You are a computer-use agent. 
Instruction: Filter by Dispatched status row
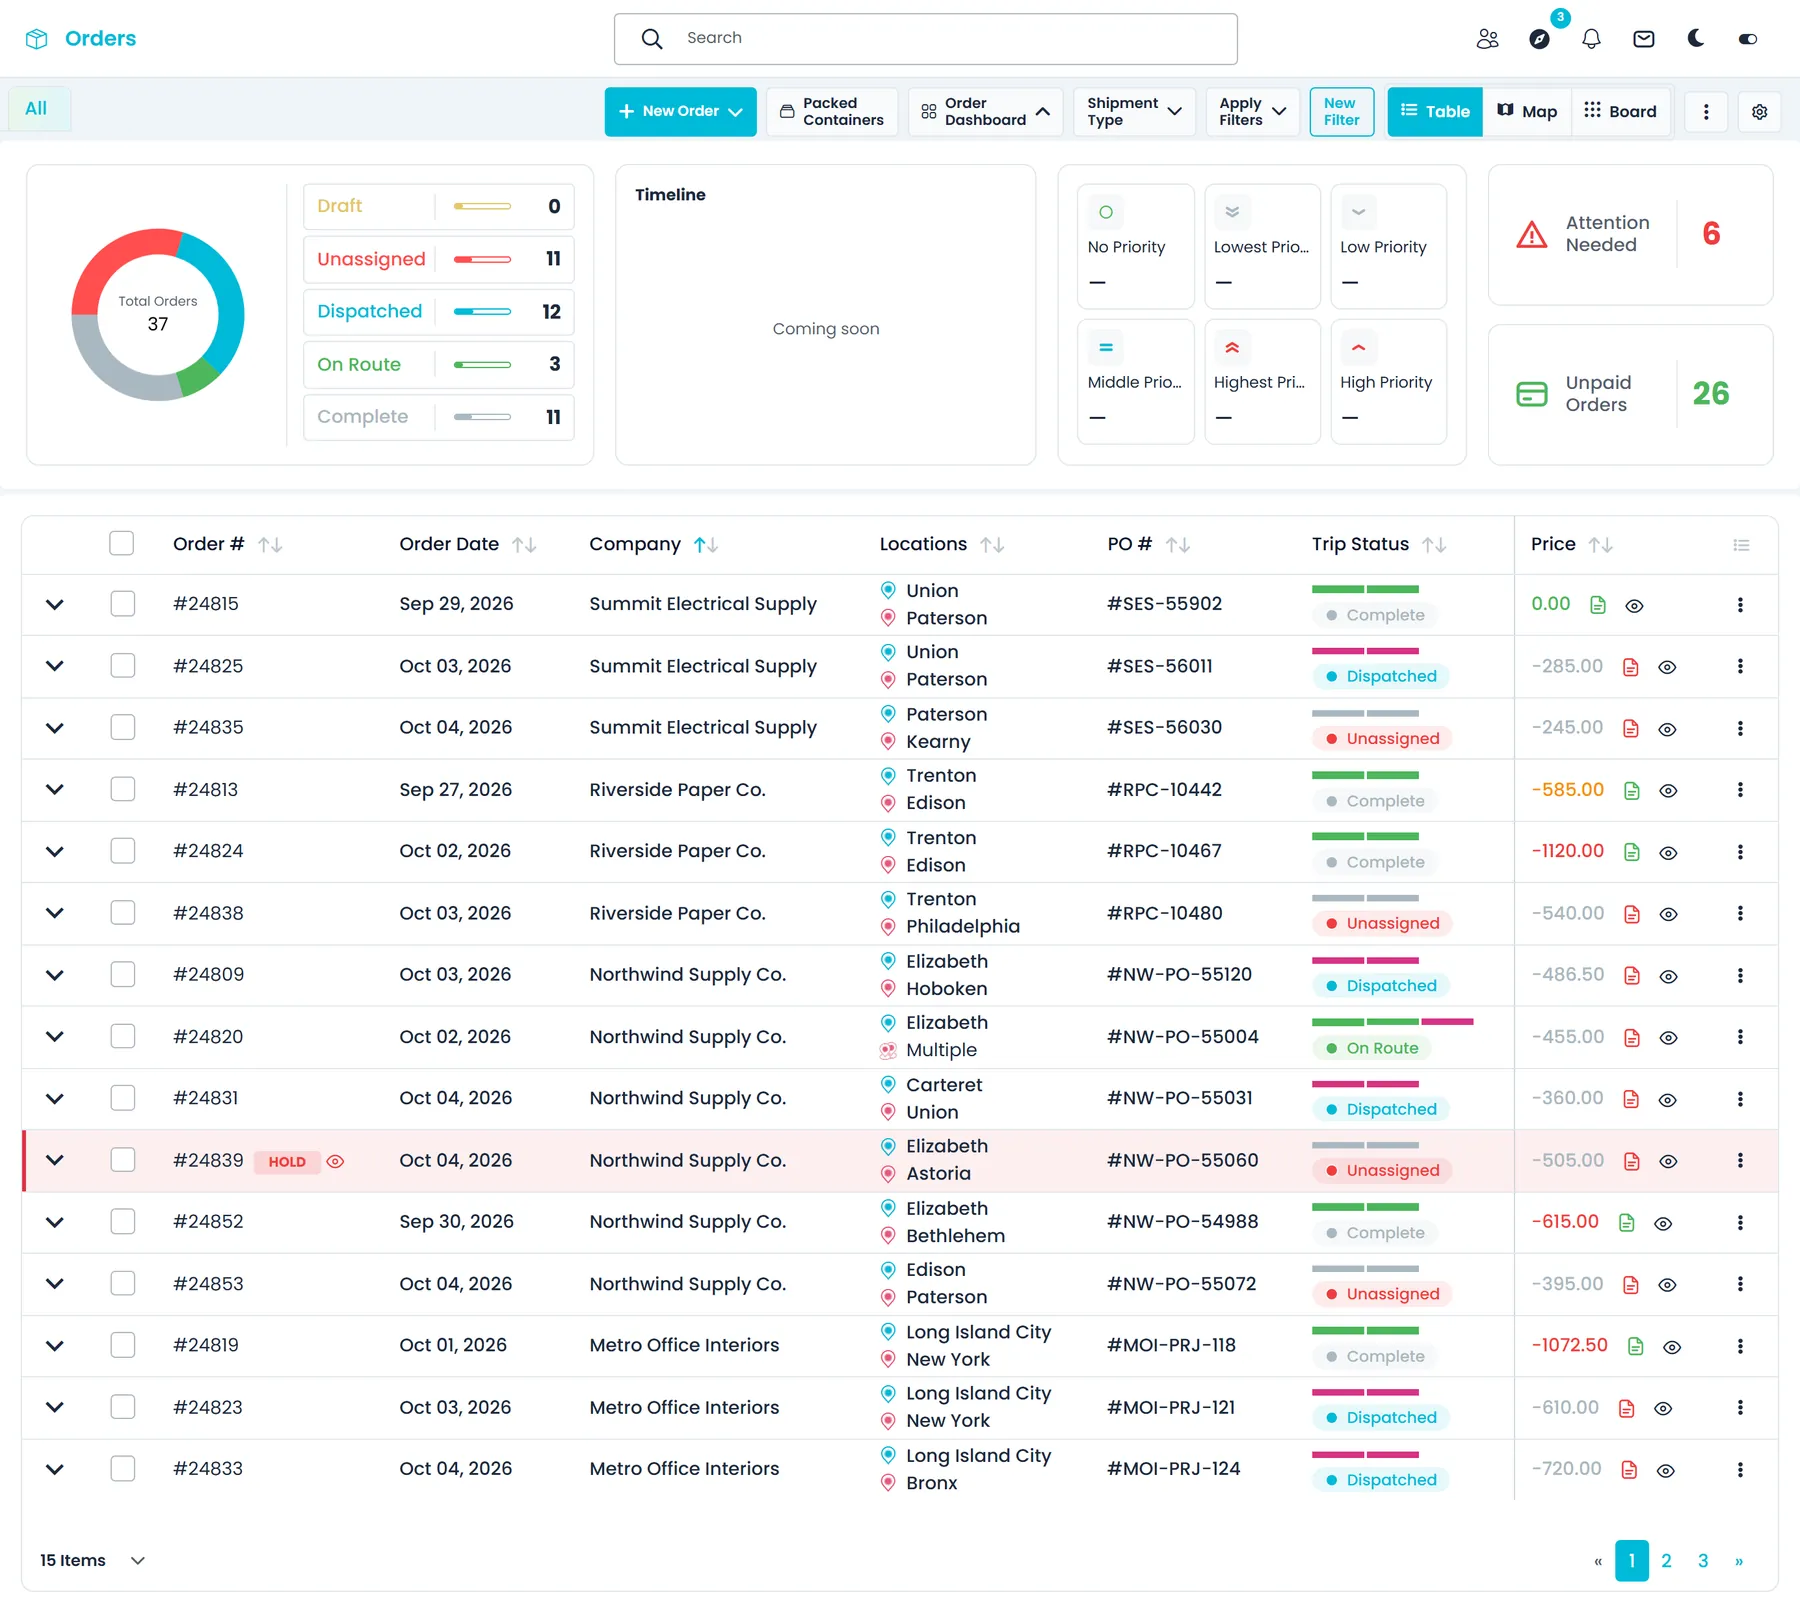(439, 312)
